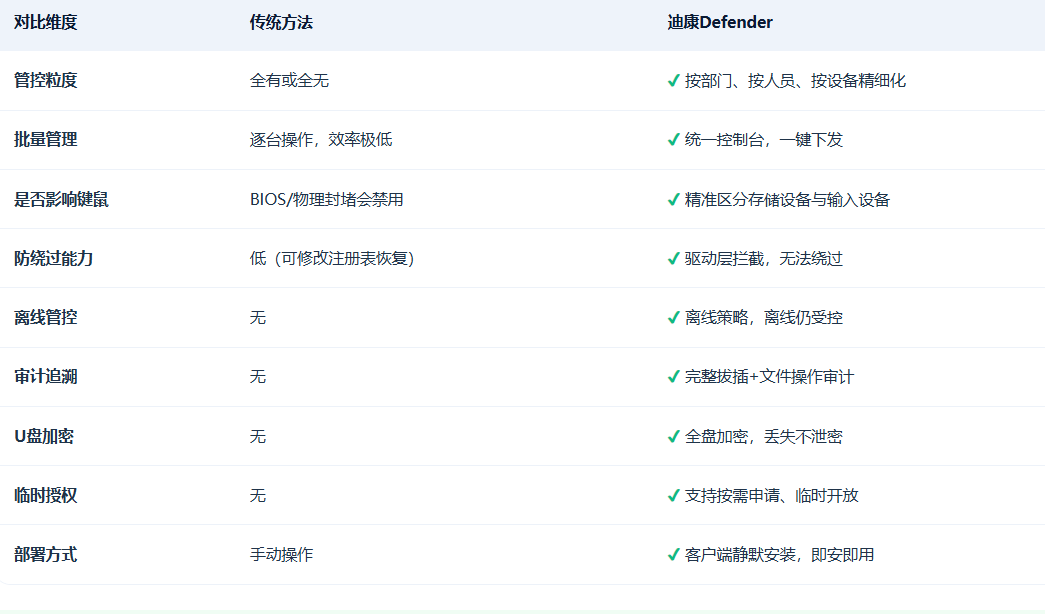Click the 是否影响键鼠 row label

(x=61, y=199)
